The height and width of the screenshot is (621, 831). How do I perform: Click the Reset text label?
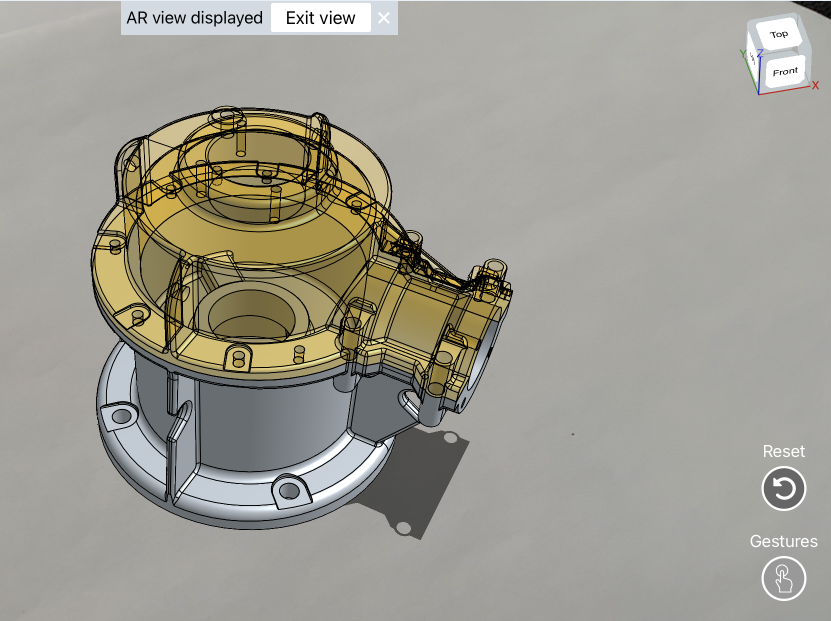pos(784,451)
